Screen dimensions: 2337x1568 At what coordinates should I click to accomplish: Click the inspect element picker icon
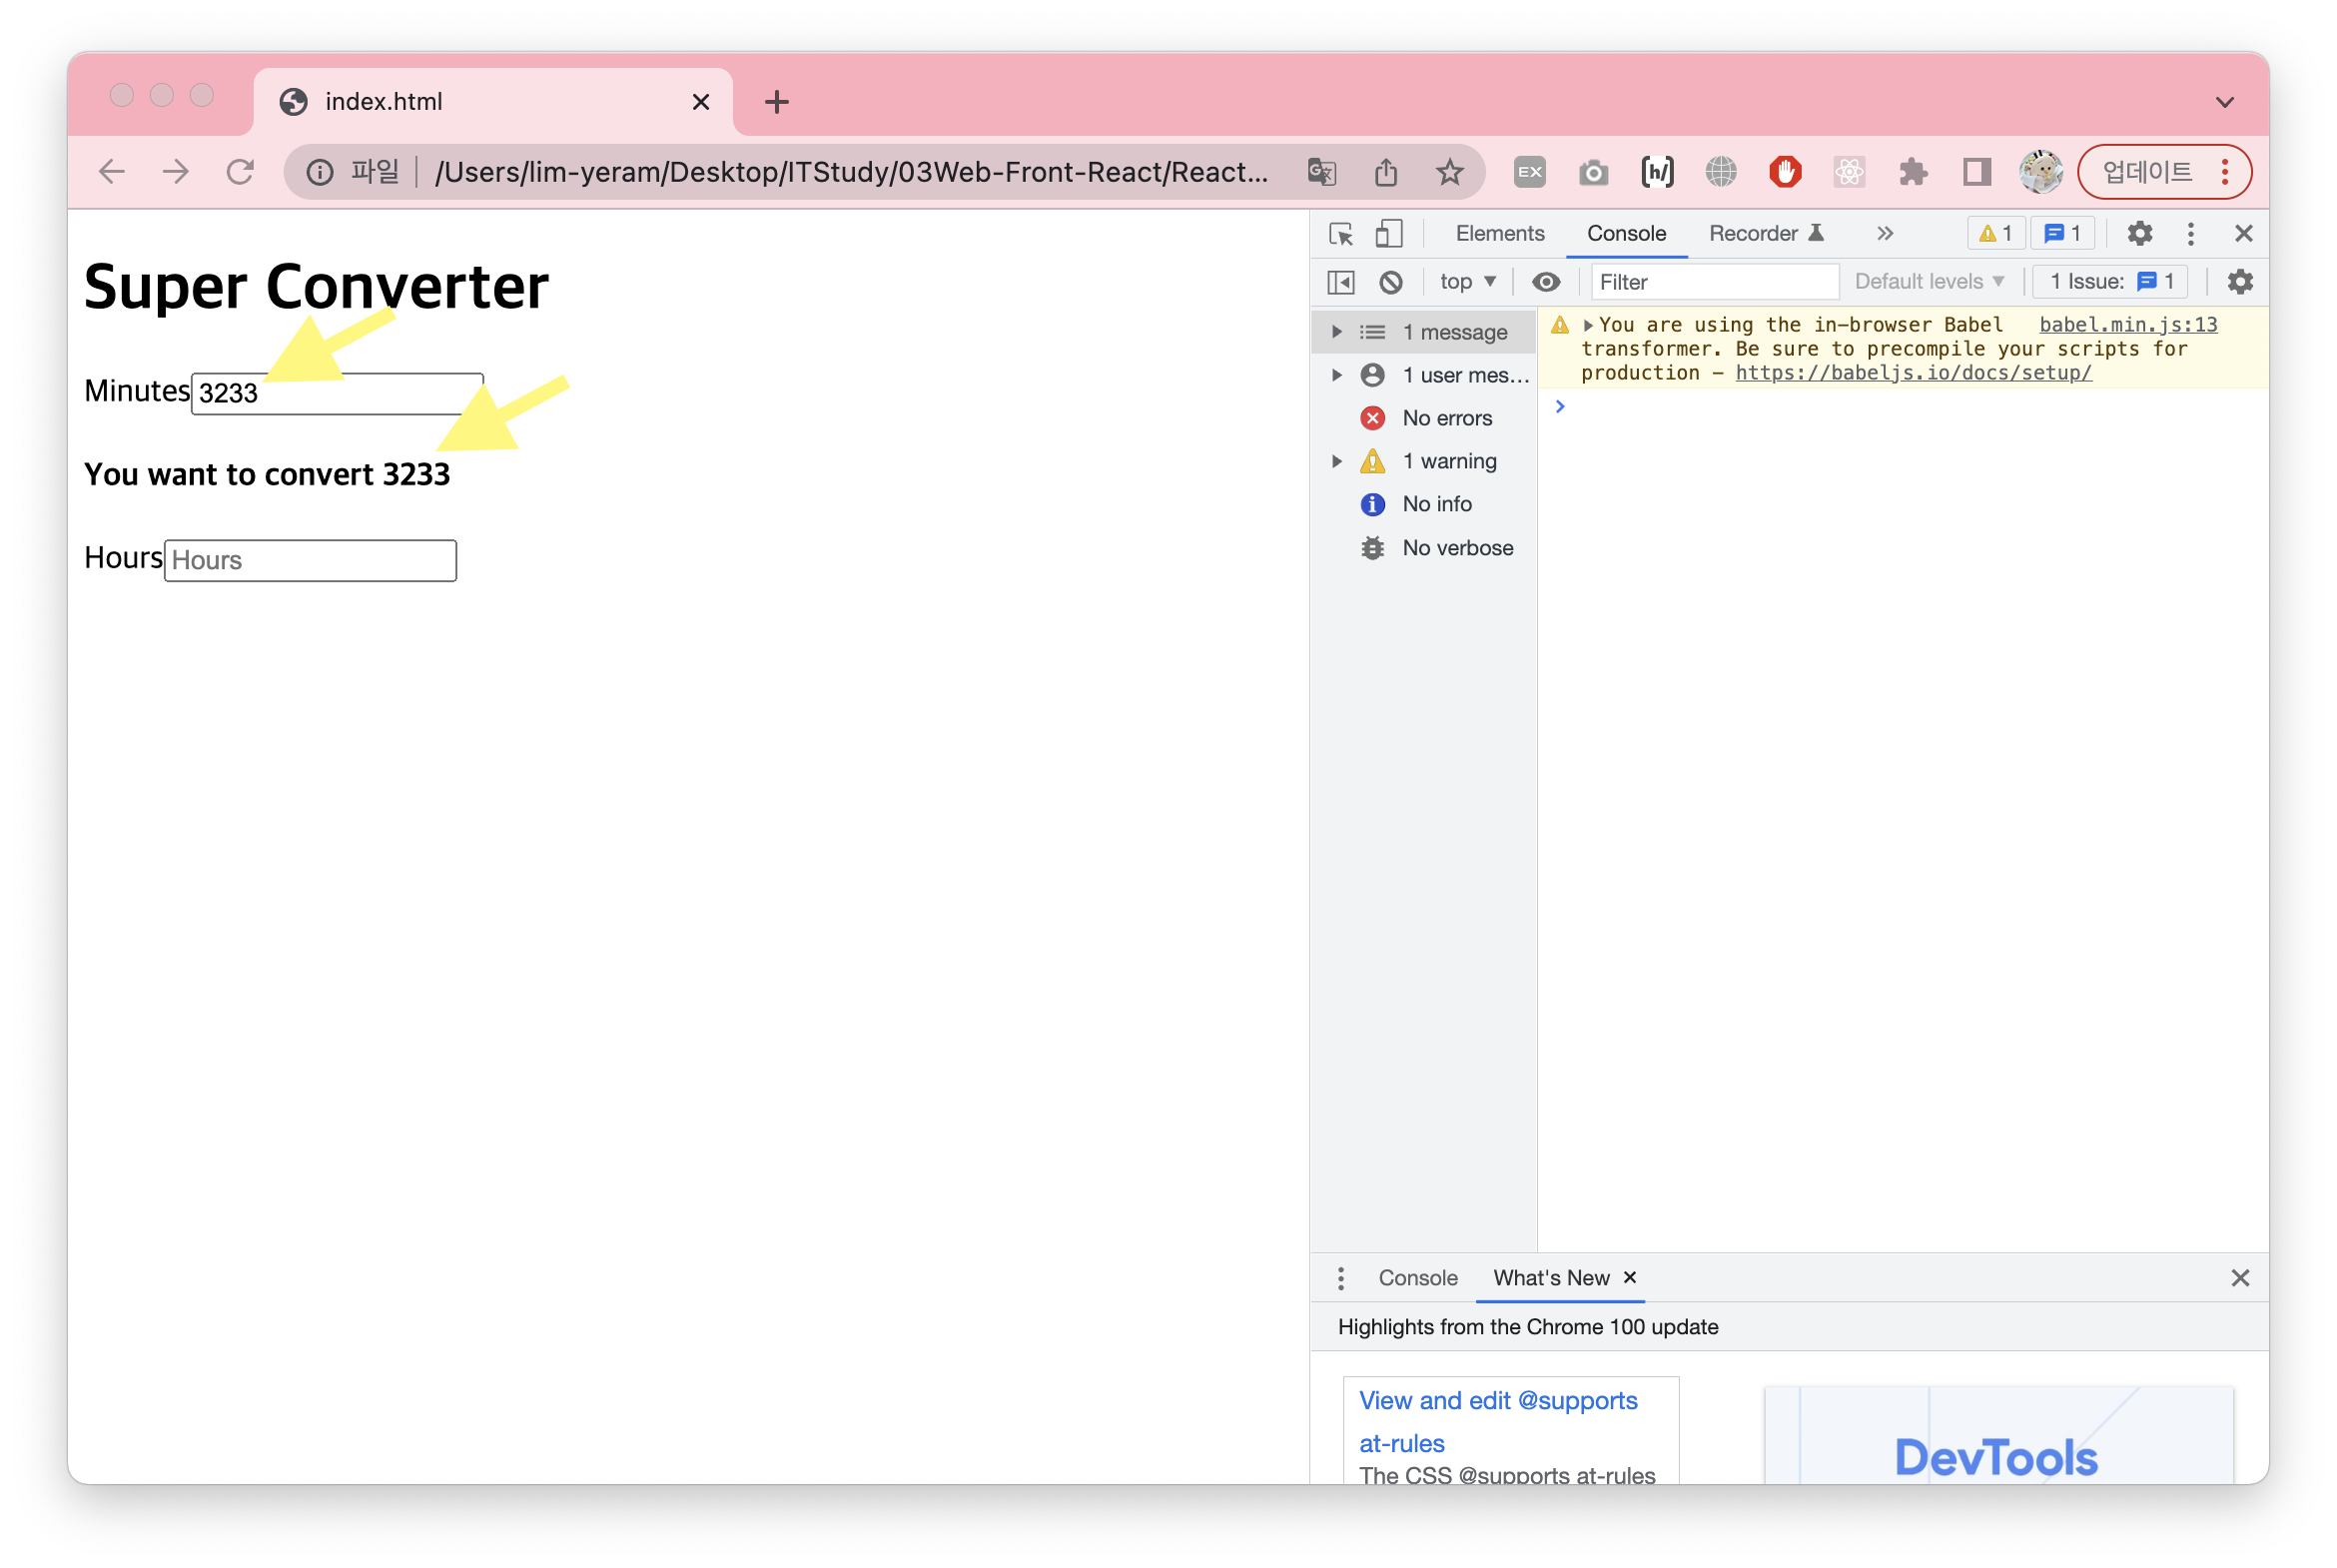click(x=1340, y=234)
